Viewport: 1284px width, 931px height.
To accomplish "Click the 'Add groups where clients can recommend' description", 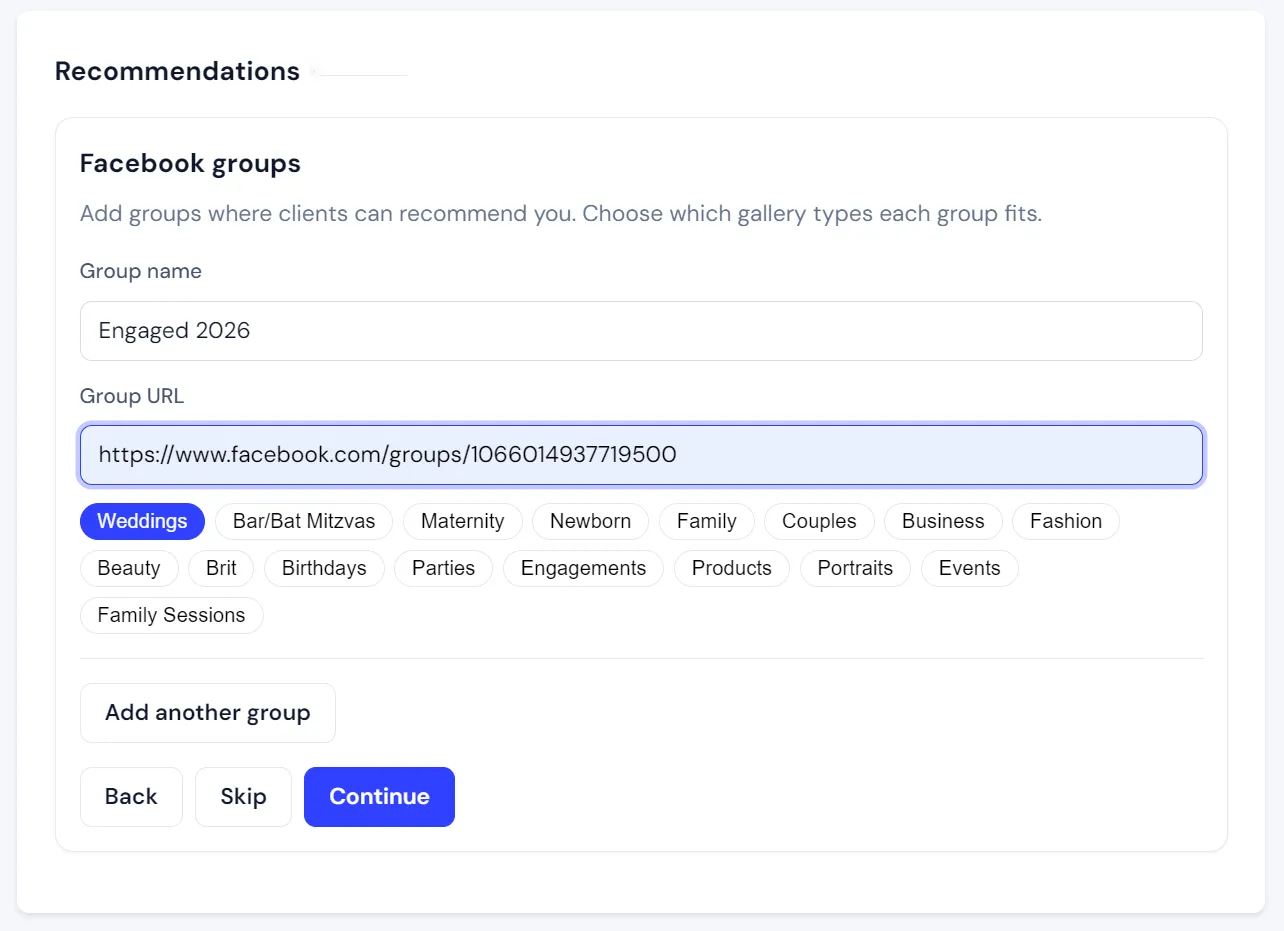I will tap(561, 214).
